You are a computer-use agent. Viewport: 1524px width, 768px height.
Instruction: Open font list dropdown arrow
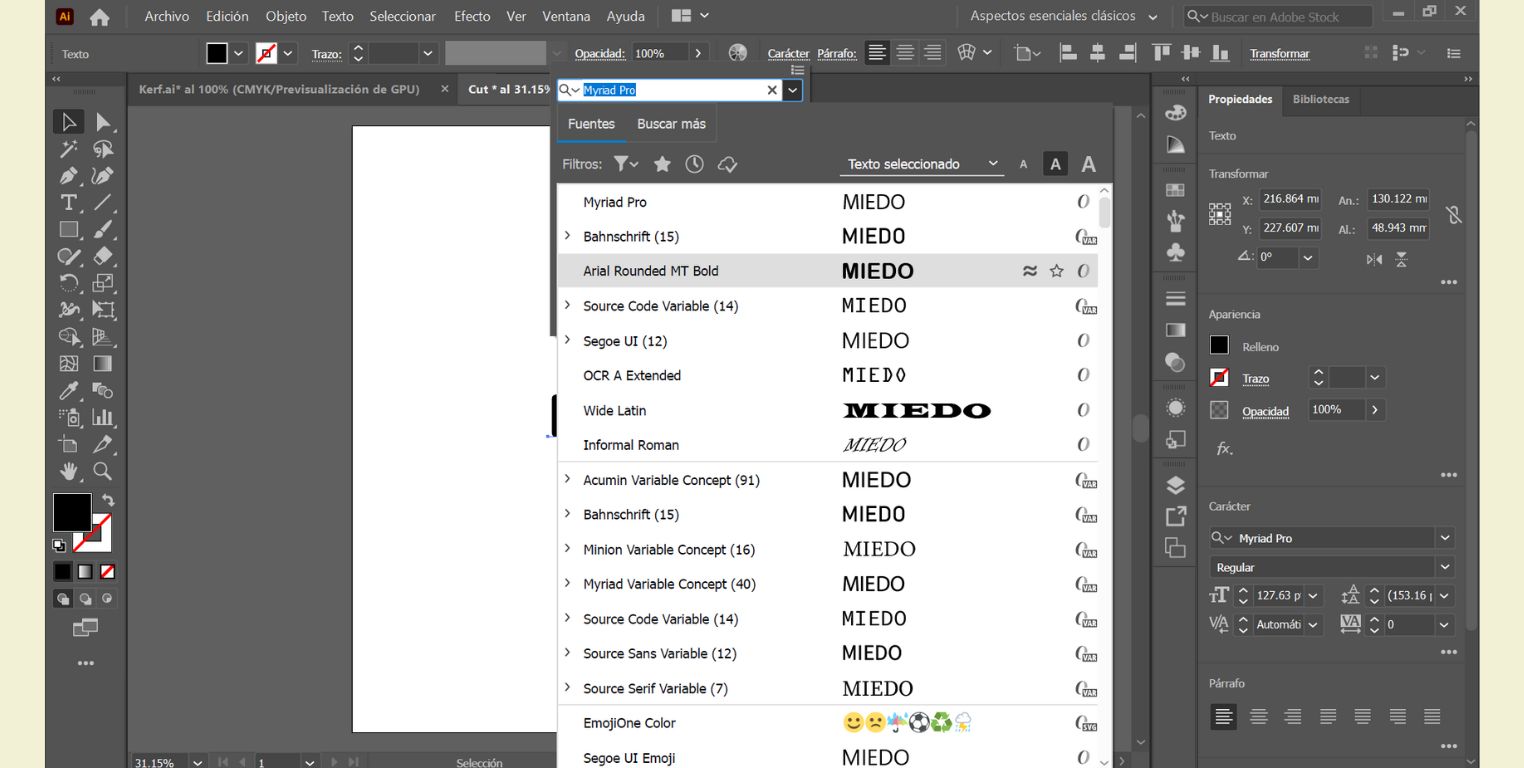(x=793, y=90)
